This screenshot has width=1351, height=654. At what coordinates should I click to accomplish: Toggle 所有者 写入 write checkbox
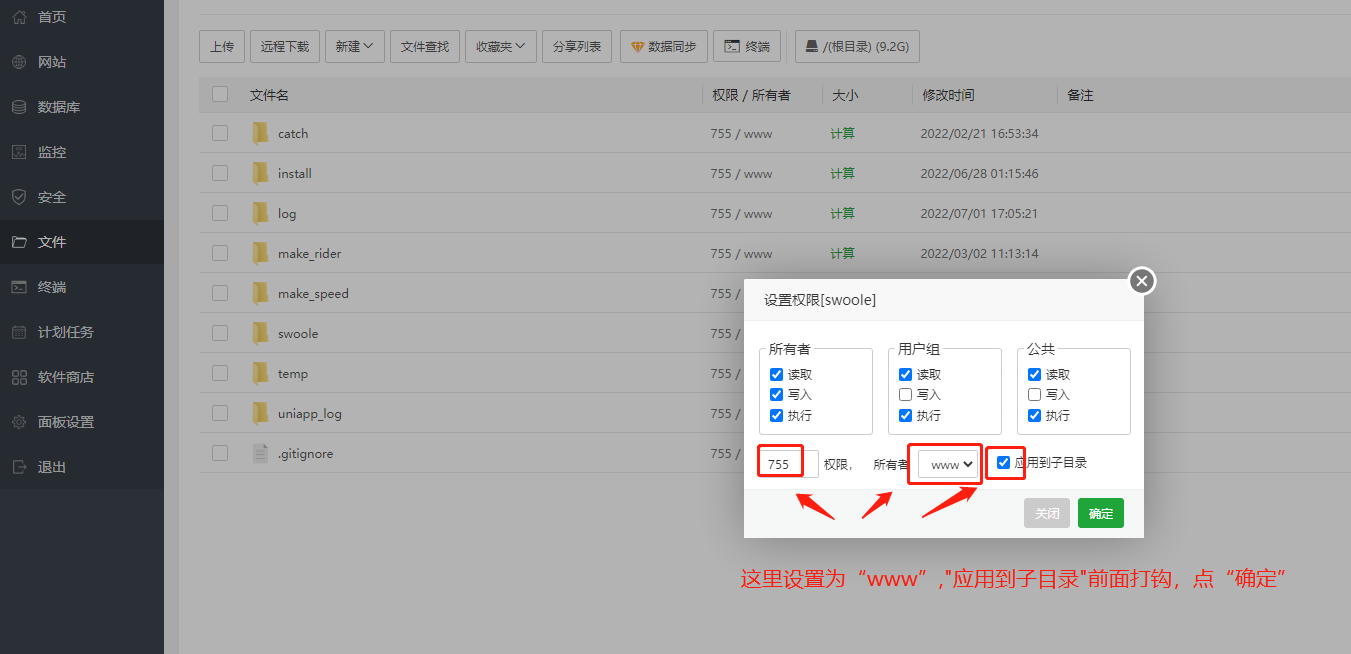[776, 394]
